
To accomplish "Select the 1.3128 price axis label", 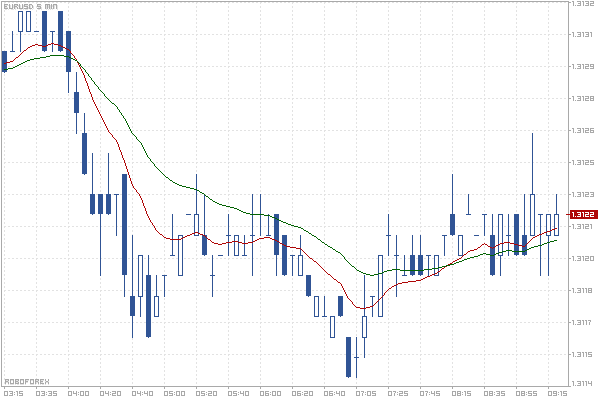I will click(583, 99).
